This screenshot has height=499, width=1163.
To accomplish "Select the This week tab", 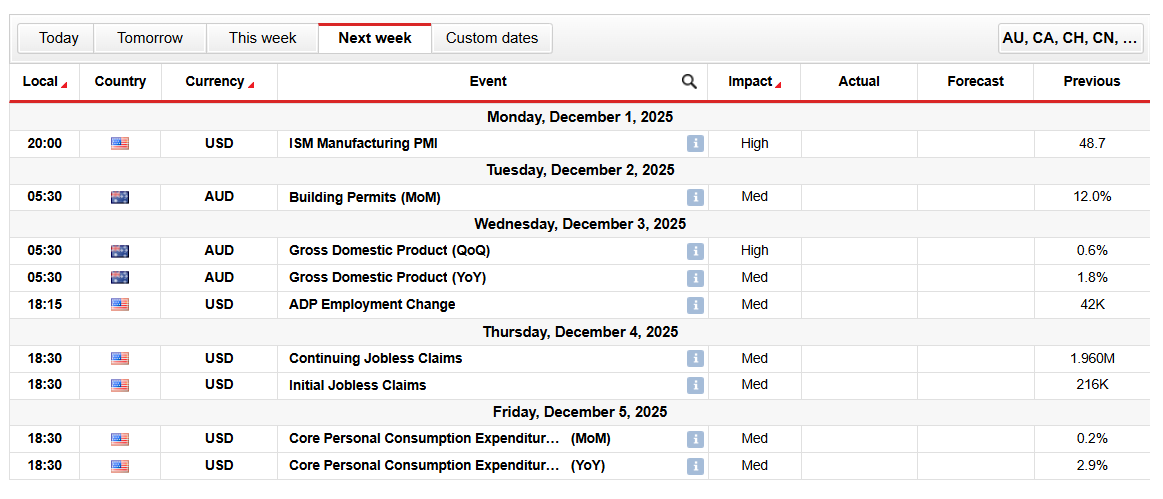I will (x=262, y=39).
